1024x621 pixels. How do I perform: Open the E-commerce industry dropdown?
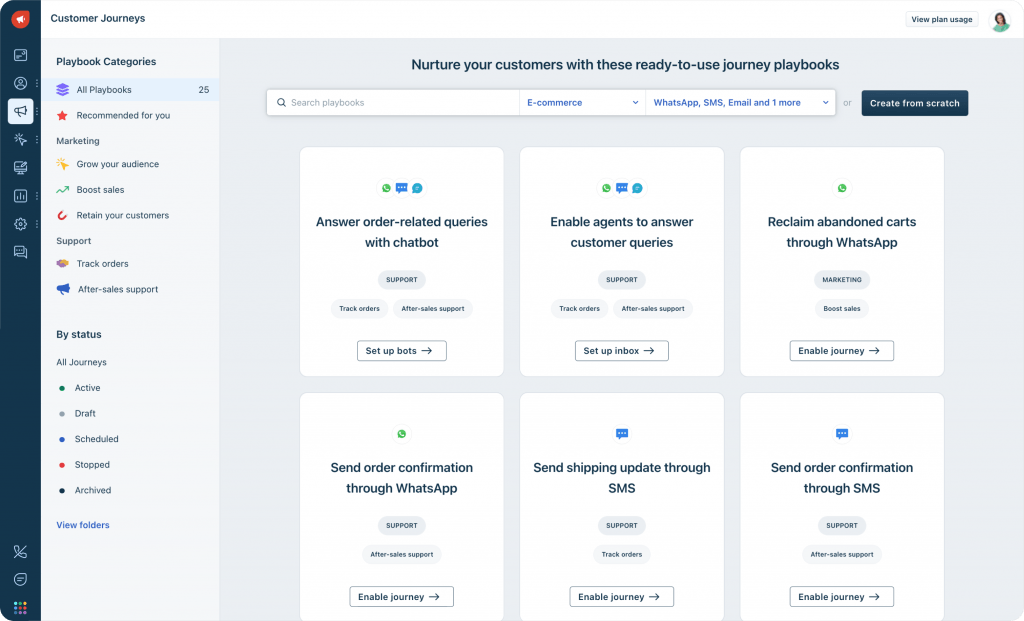coord(582,103)
